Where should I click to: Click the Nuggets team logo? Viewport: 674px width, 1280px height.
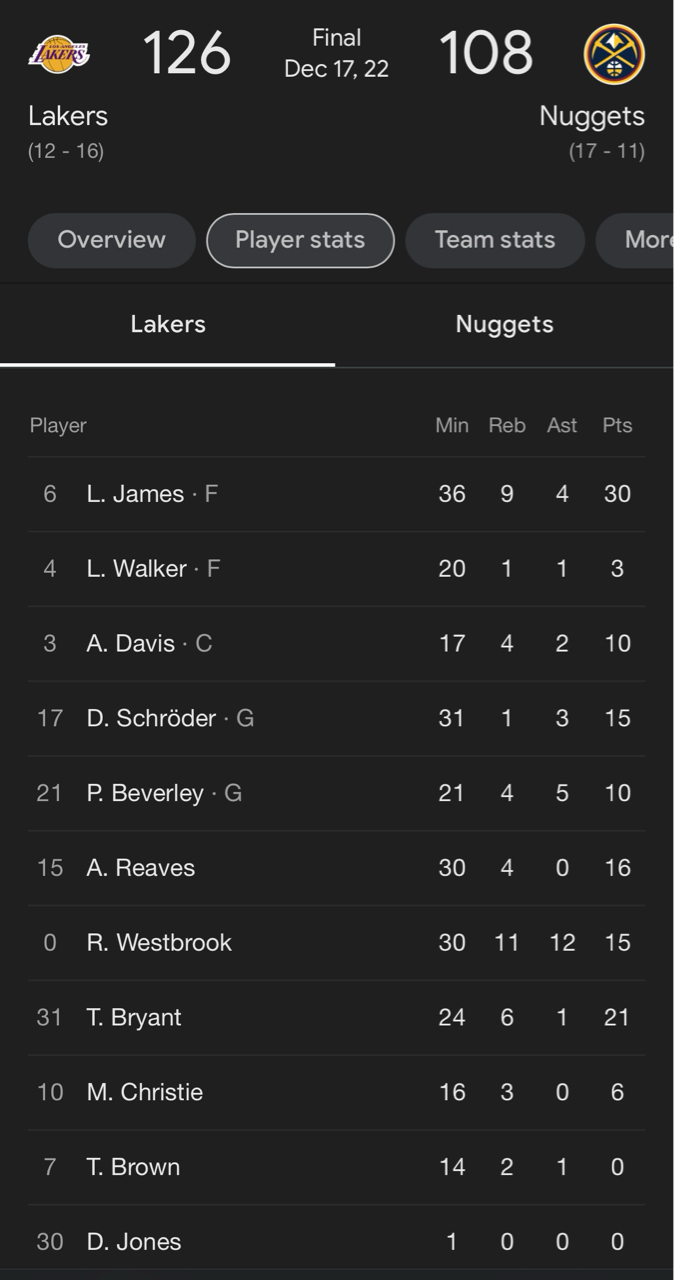[x=614, y=54]
